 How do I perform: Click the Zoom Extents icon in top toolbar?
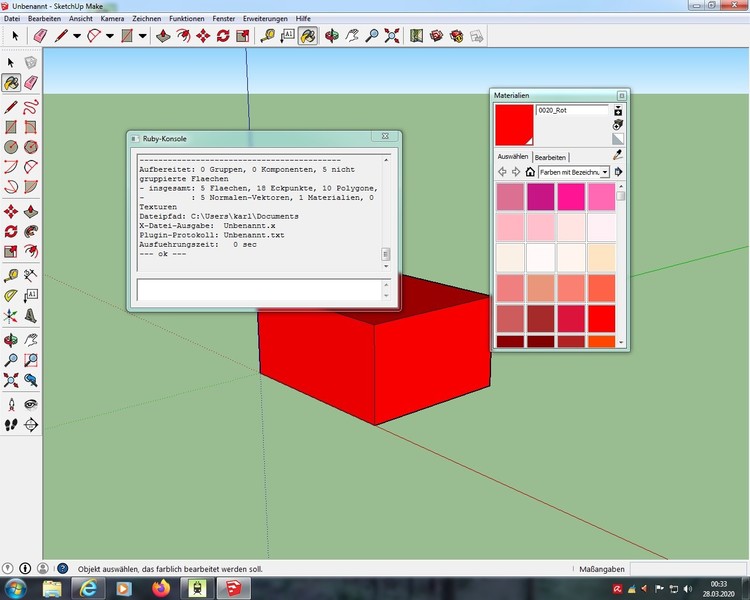tap(391, 35)
